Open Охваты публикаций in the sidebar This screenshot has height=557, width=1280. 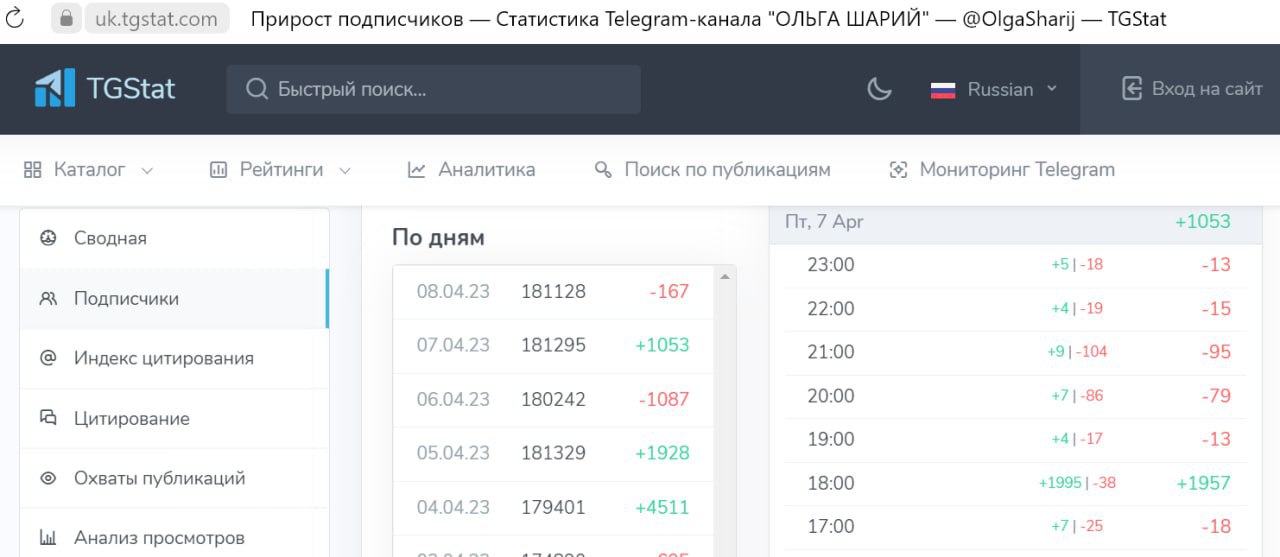tap(174, 478)
